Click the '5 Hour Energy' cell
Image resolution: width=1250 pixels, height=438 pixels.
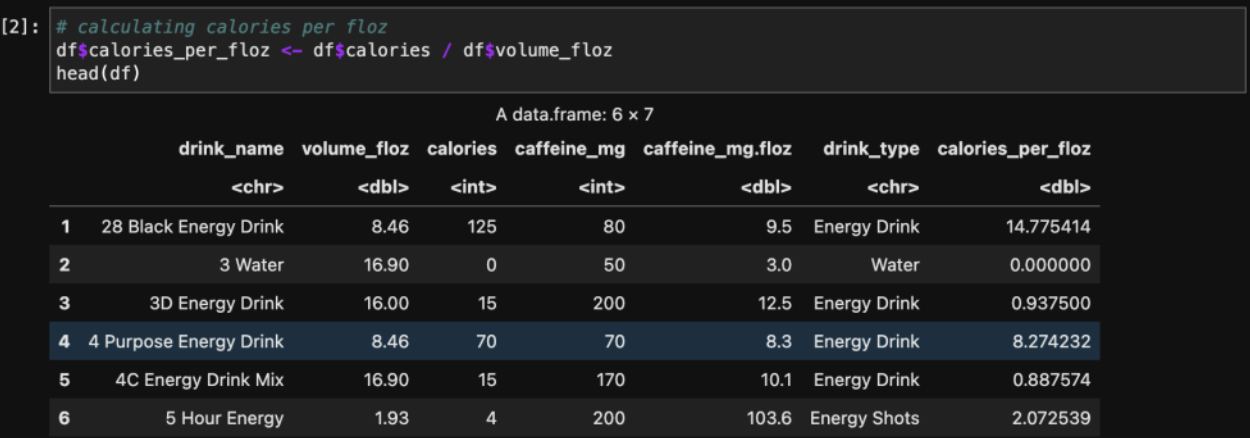225,419
